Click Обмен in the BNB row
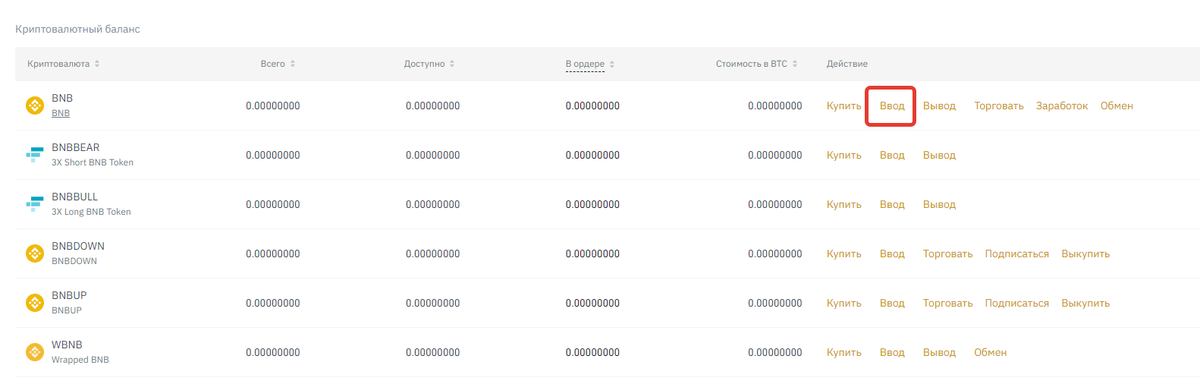This screenshot has width=1200, height=384. [x=1117, y=106]
